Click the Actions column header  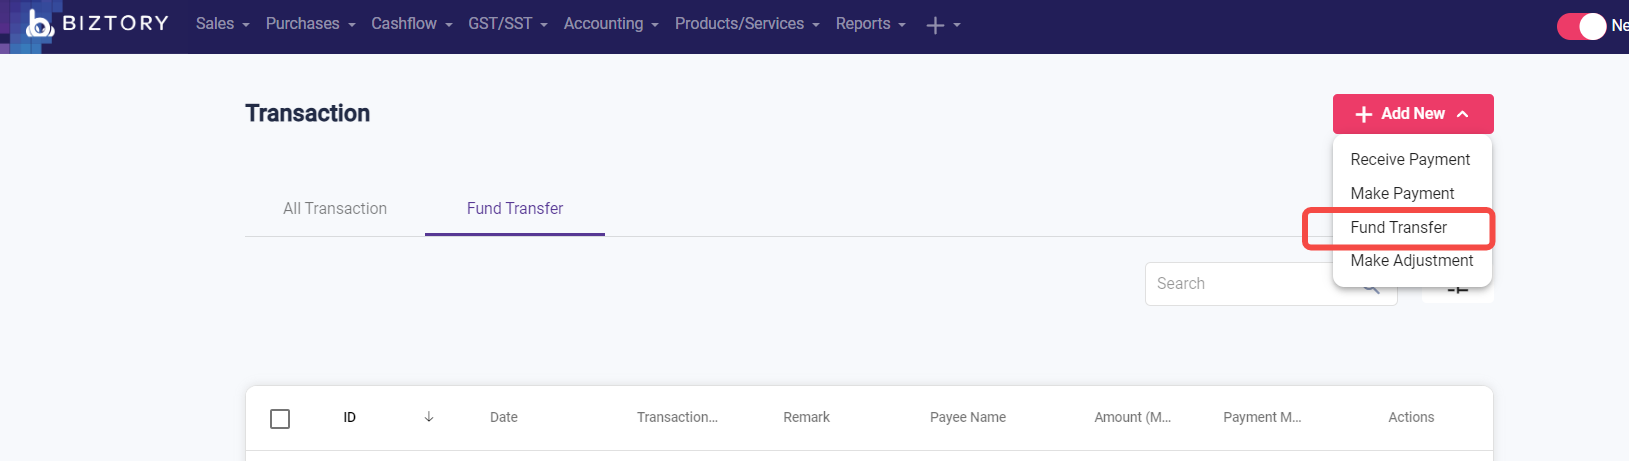(1411, 418)
